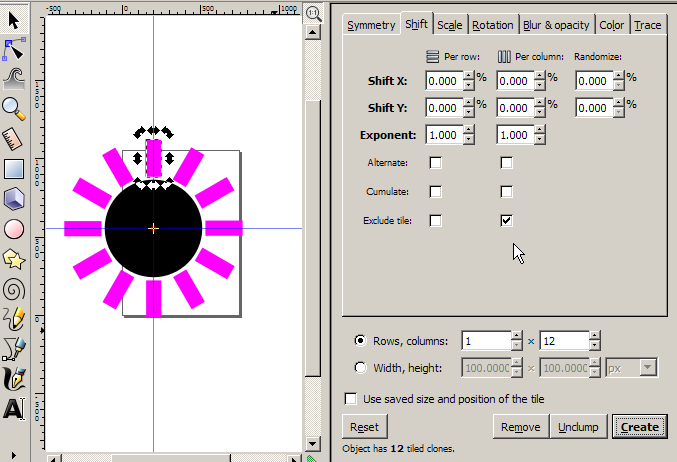
Task: Choose the Zoom magnifier tool
Action: [14, 107]
